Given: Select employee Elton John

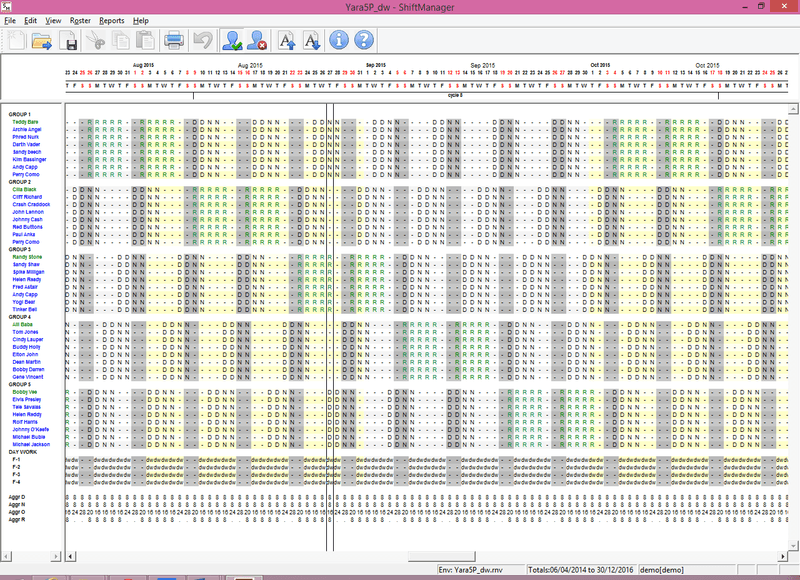Looking at the screenshot, I should point(26,355).
